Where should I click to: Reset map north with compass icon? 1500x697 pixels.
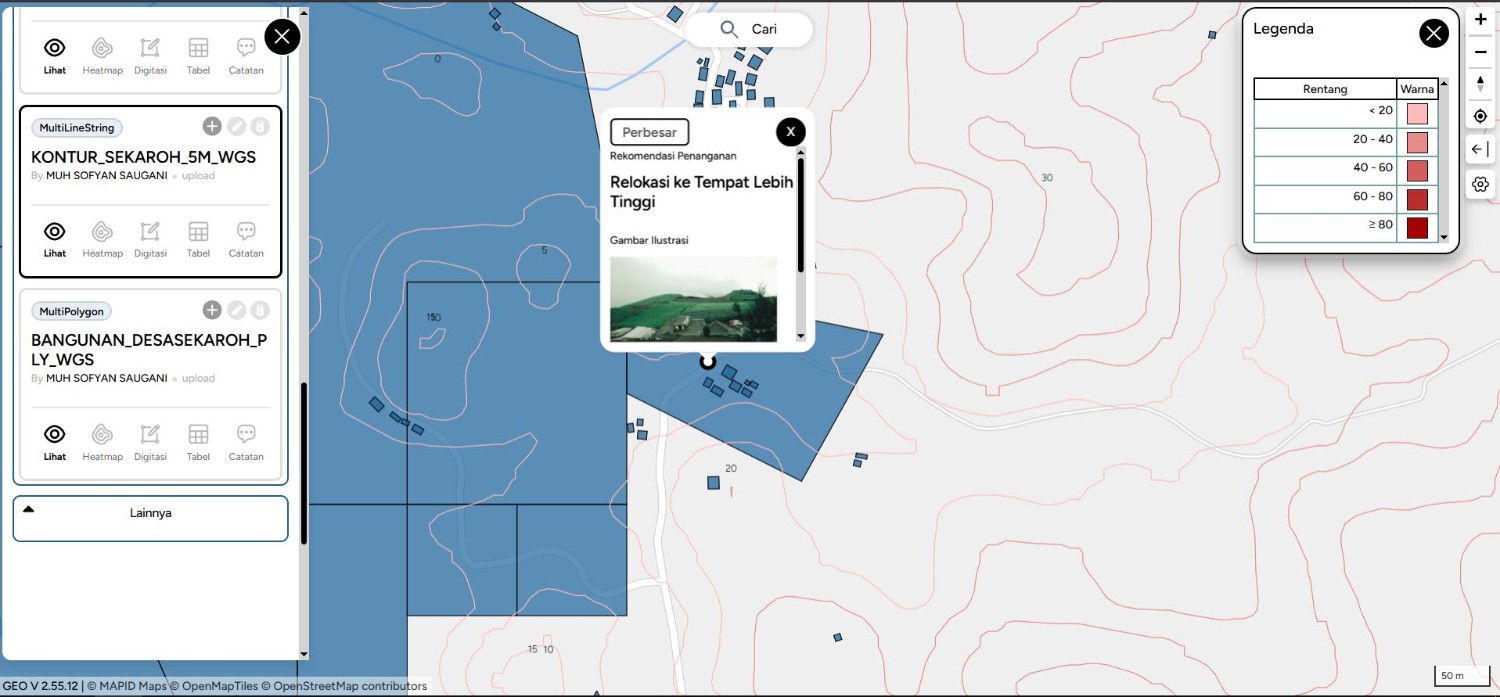click(x=1481, y=84)
